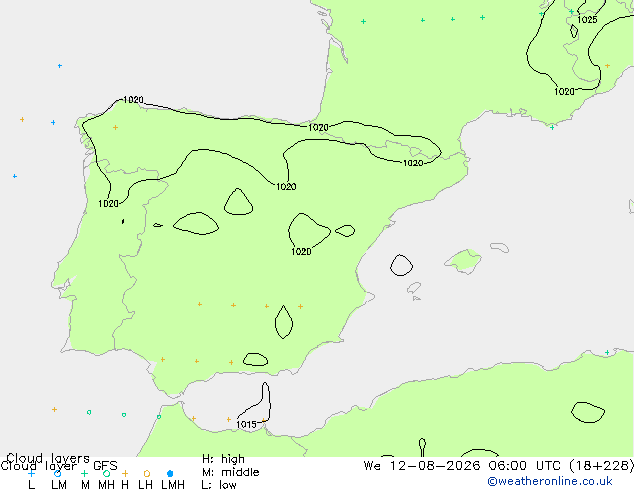Click the 'GFS' model label
Screen dimensions: 634x490
(105, 466)
